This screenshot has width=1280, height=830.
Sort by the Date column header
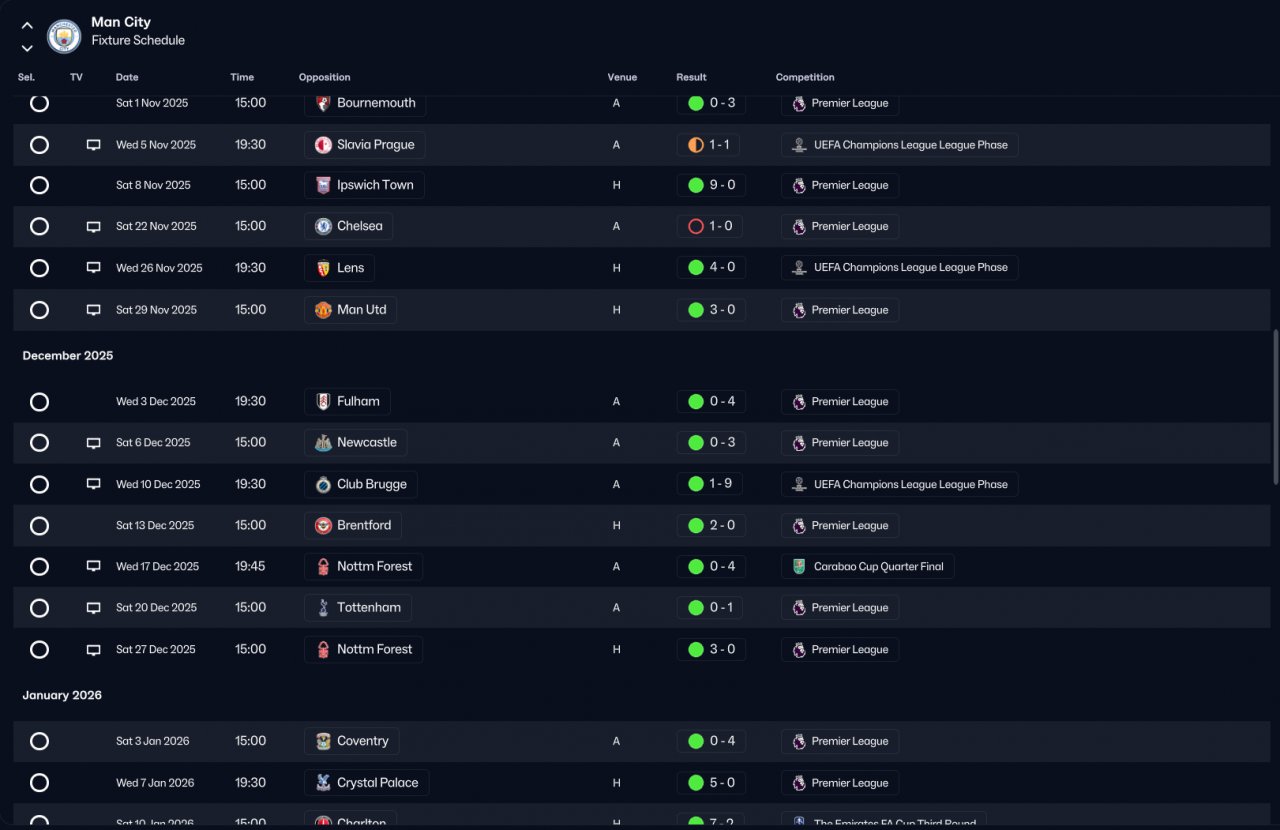[x=127, y=77]
